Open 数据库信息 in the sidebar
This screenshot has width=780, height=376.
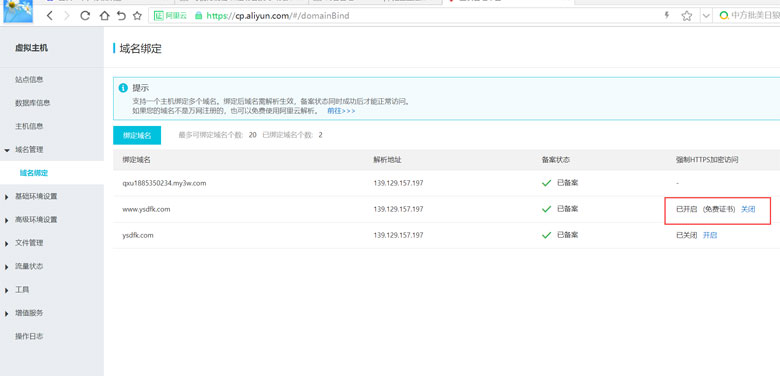click(x=32, y=103)
